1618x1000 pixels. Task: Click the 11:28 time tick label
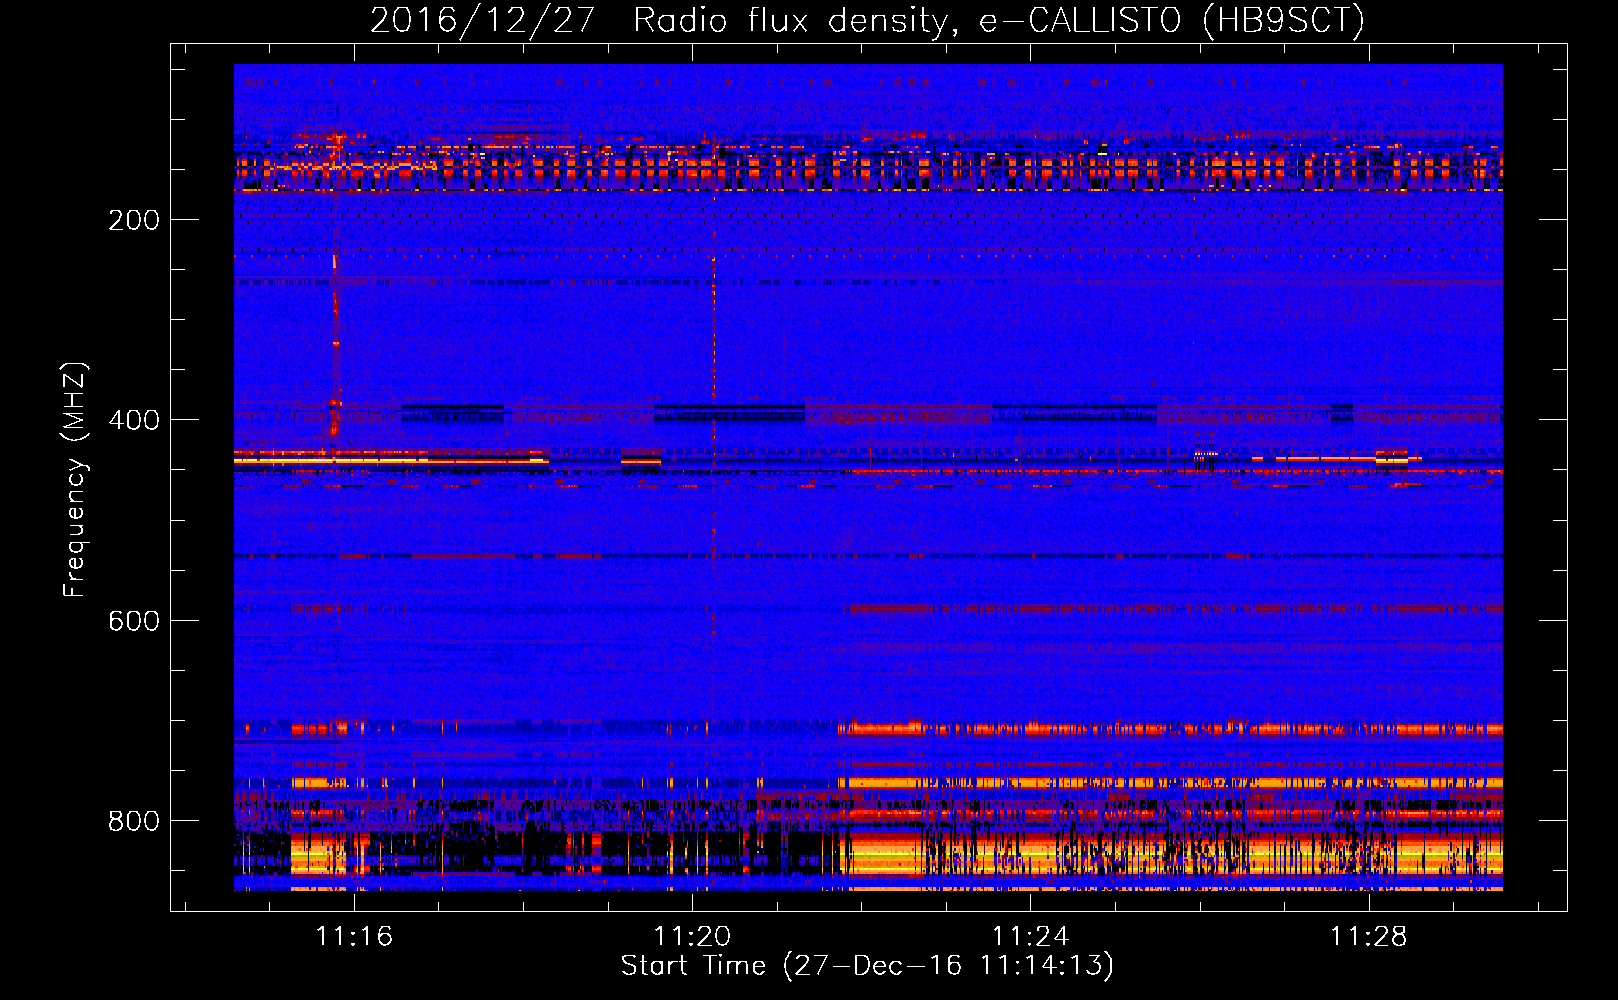coord(1368,937)
